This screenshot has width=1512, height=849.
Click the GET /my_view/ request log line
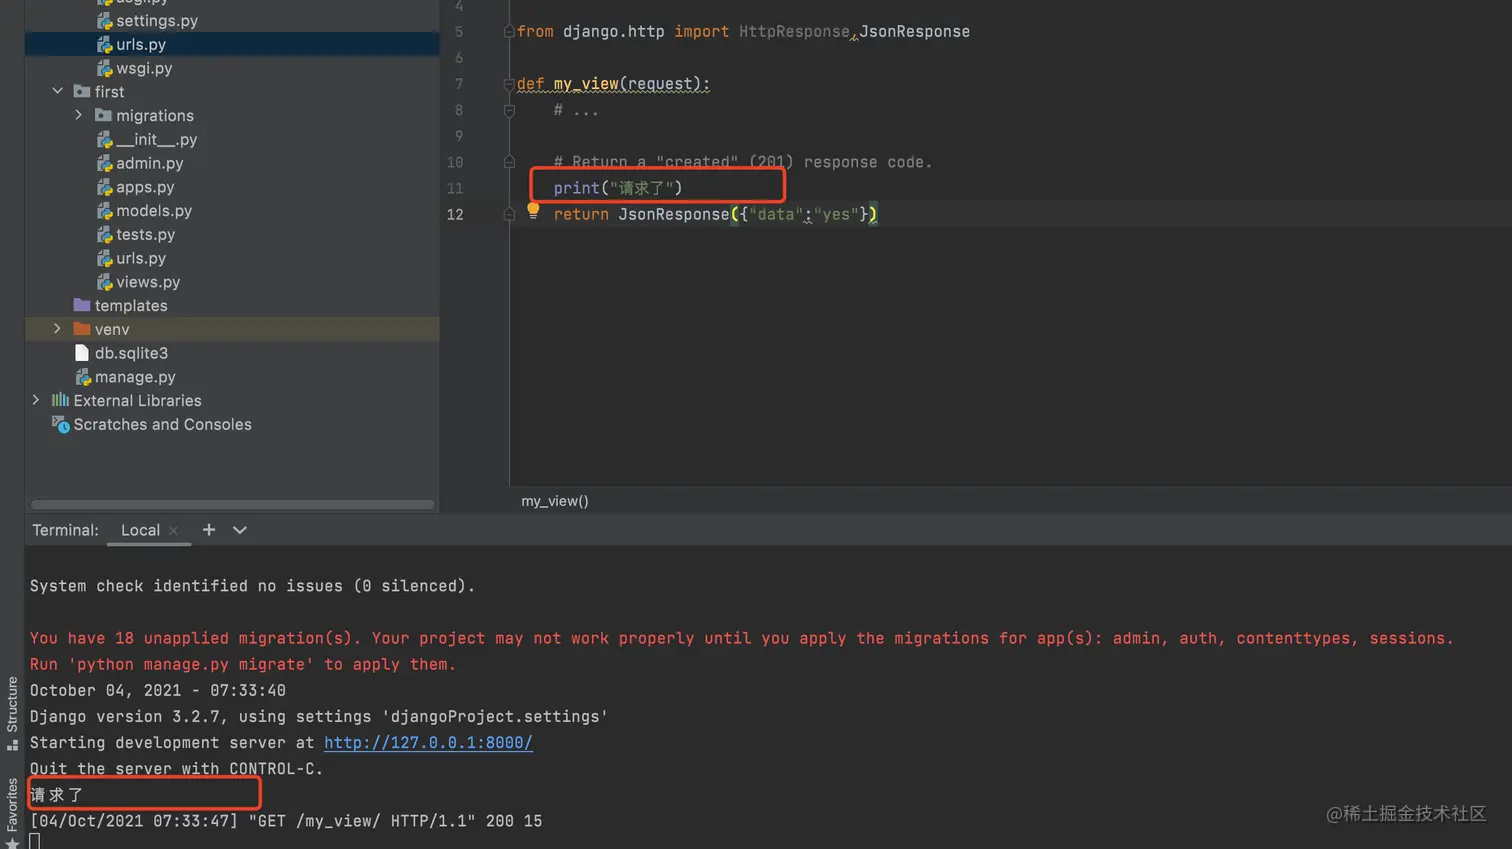(286, 821)
